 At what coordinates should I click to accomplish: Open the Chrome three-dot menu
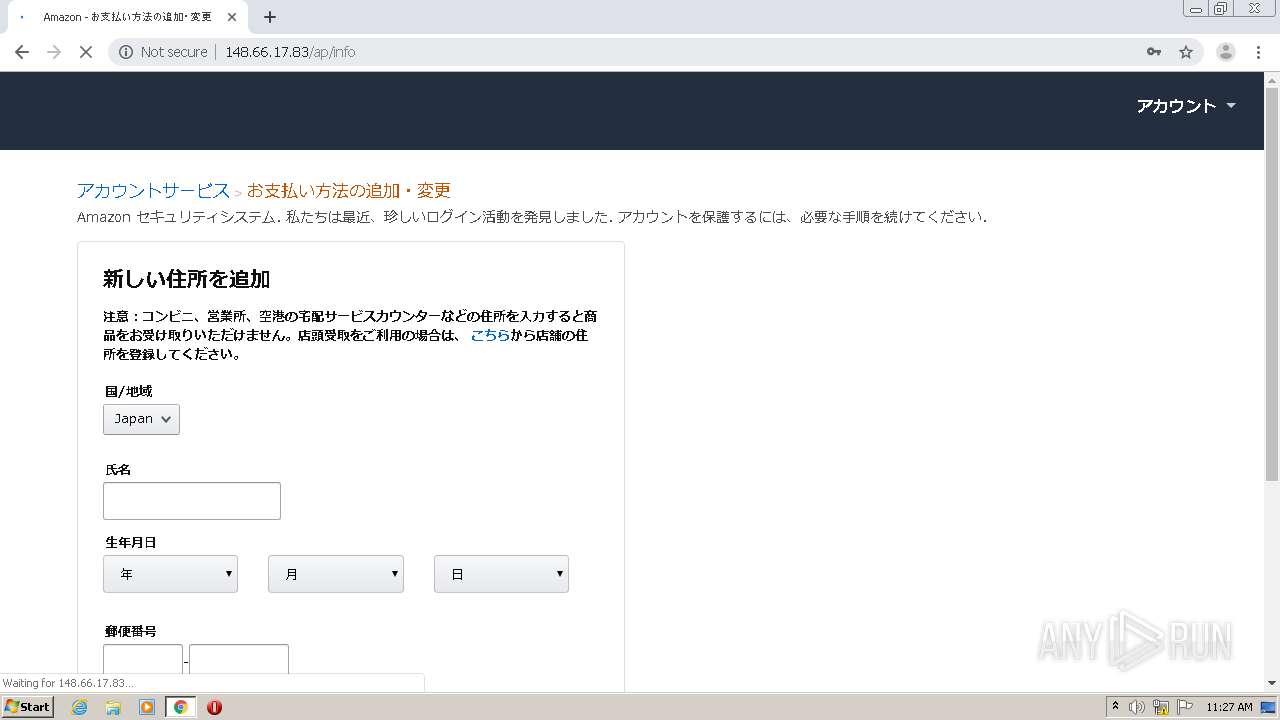[x=1259, y=52]
